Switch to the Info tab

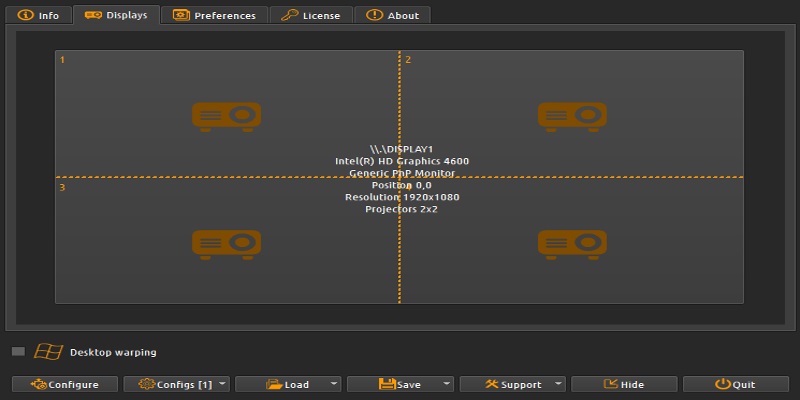point(38,15)
